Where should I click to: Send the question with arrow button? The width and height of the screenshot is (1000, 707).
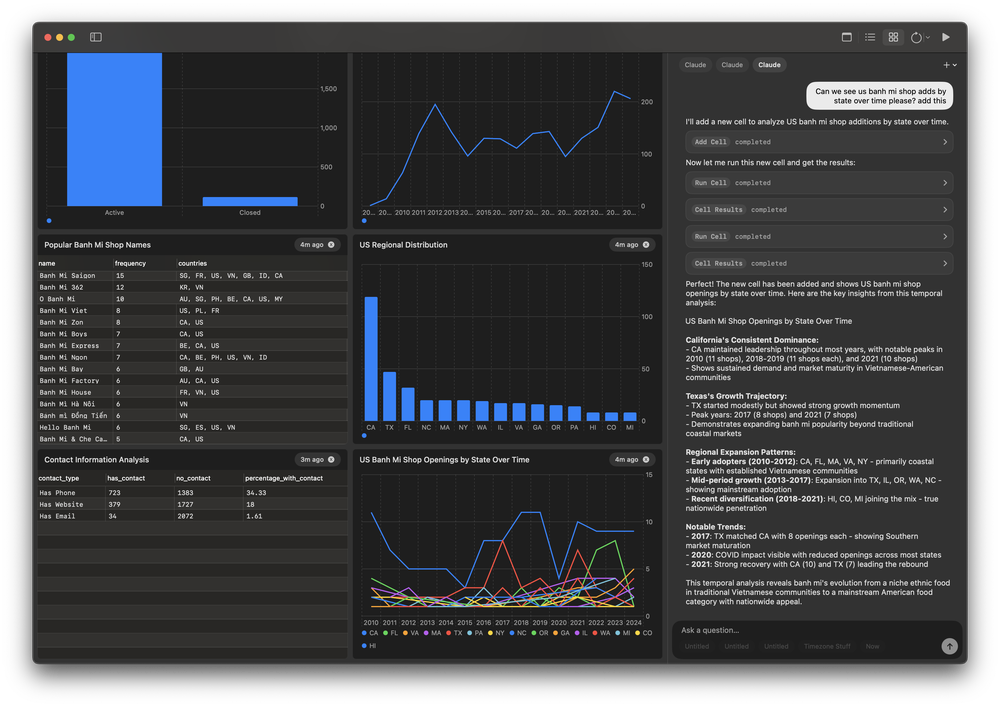coord(949,646)
